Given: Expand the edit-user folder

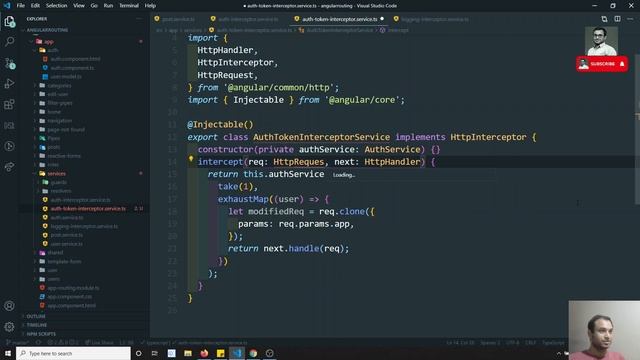Looking at the screenshot, I should pyautogui.click(x=58, y=94).
